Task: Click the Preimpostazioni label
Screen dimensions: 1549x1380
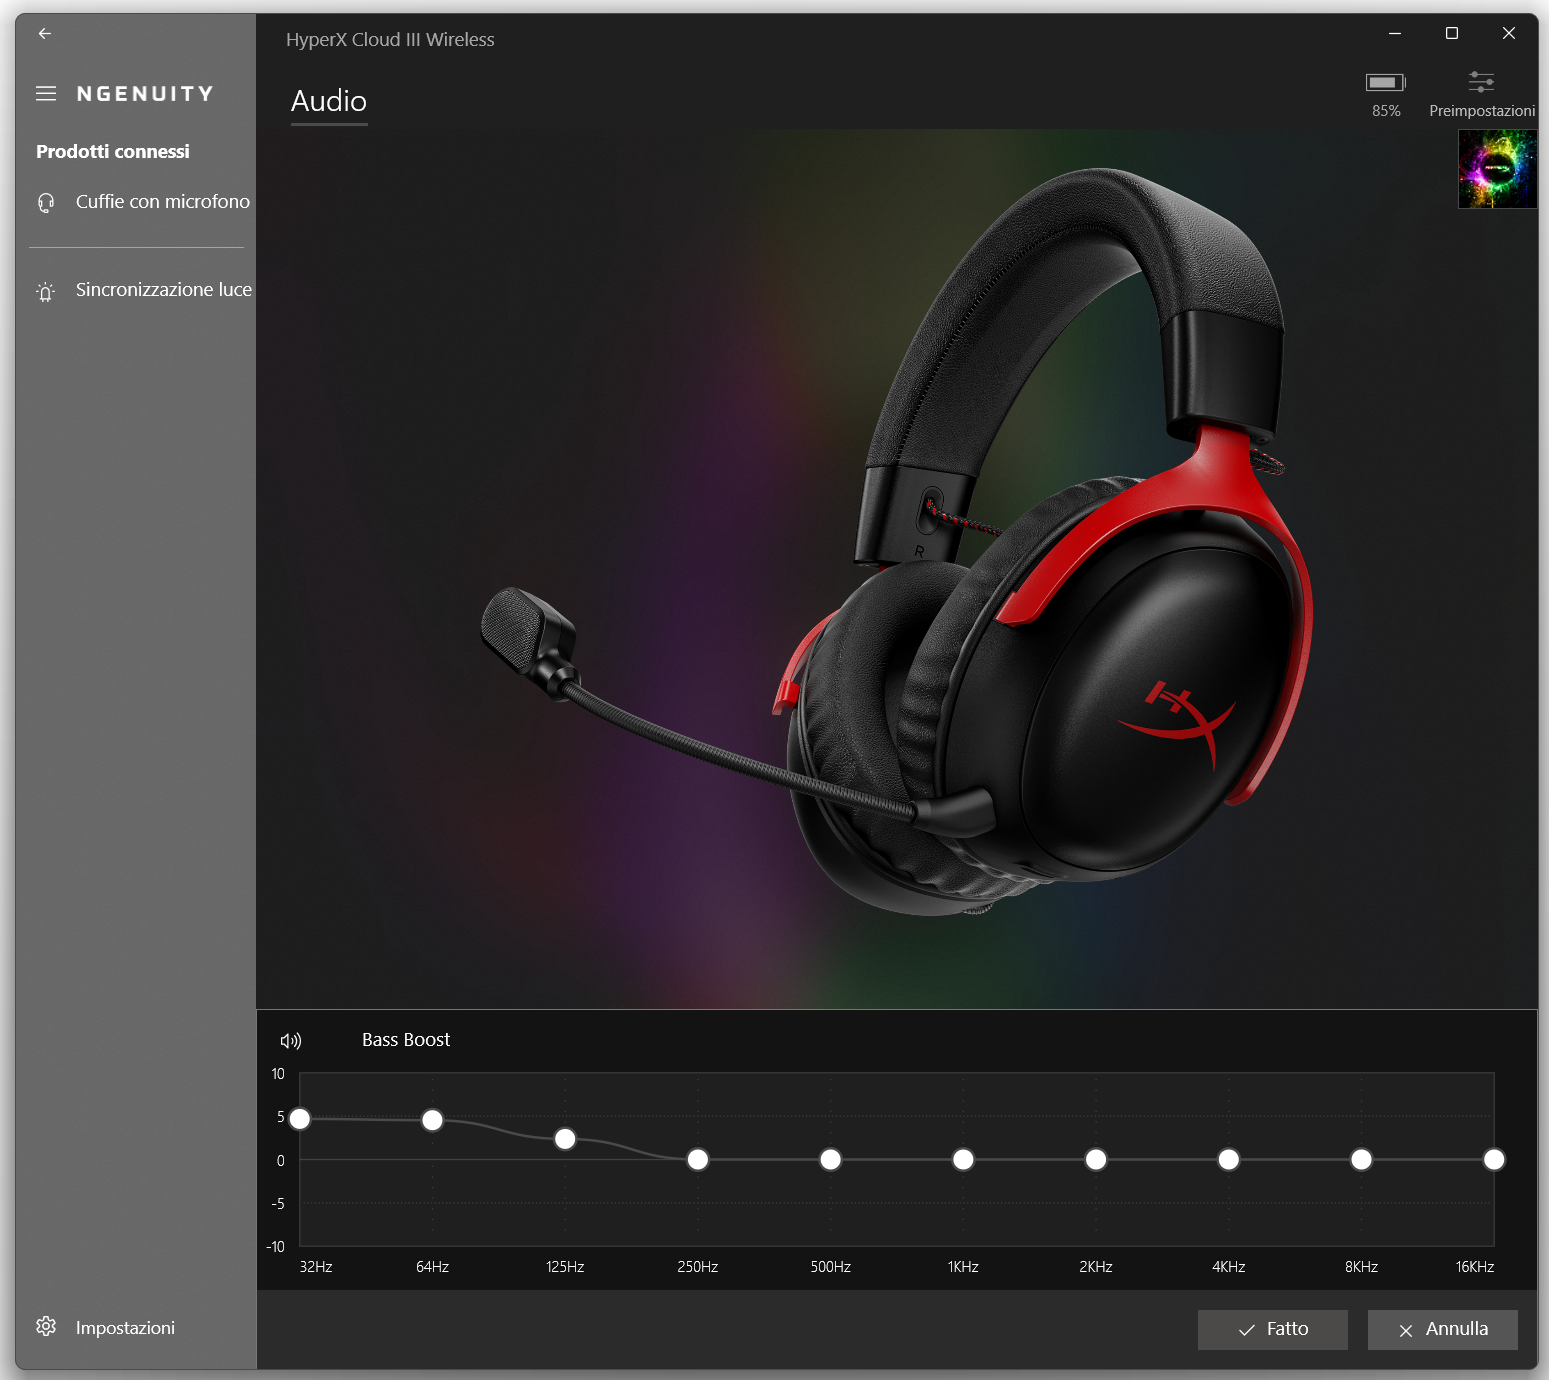Action: [x=1482, y=111]
